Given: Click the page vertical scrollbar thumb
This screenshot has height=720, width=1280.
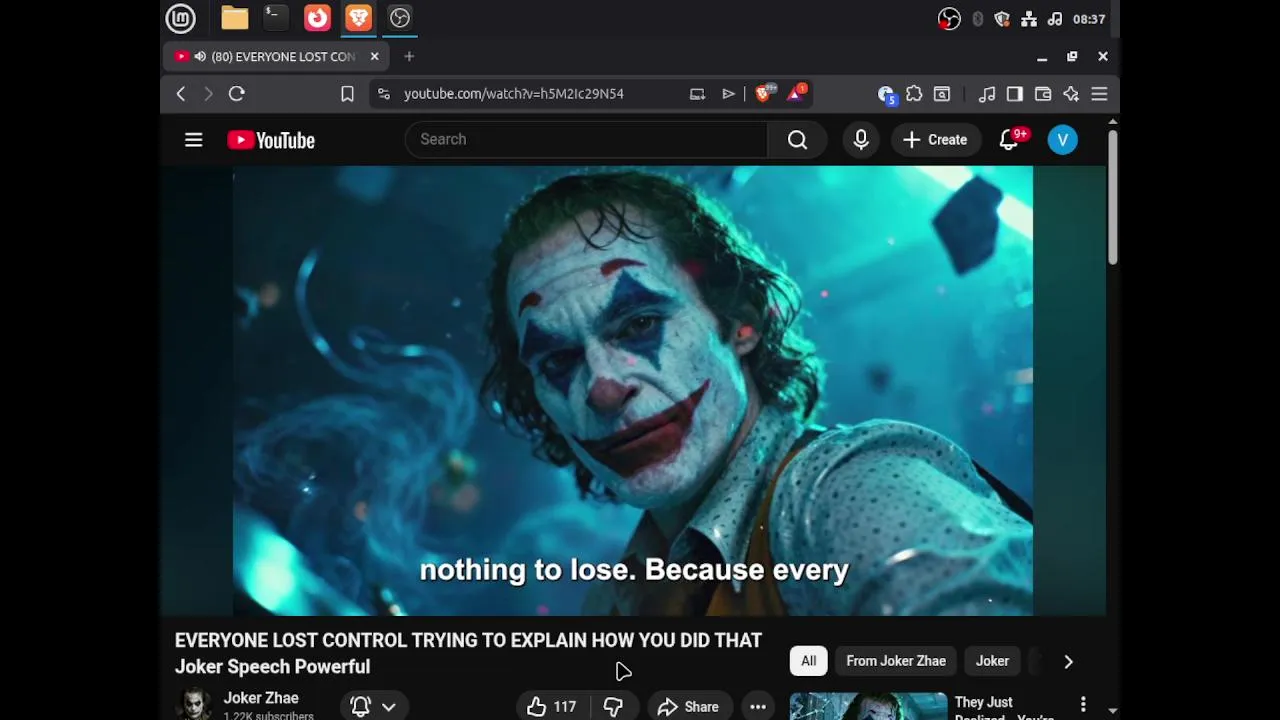Looking at the screenshot, I should (1112, 197).
